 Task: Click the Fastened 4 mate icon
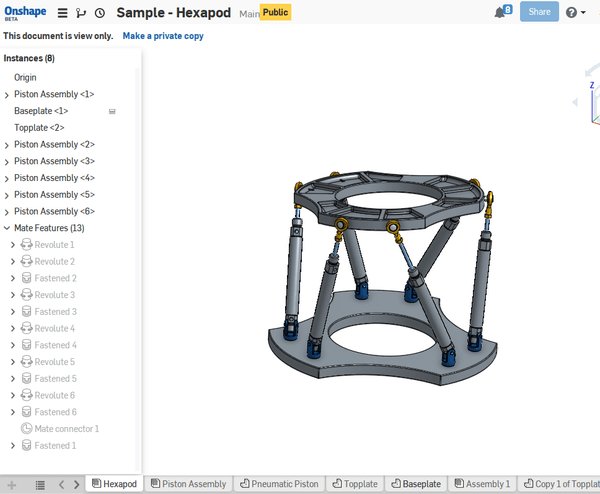[x=26, y=345]
